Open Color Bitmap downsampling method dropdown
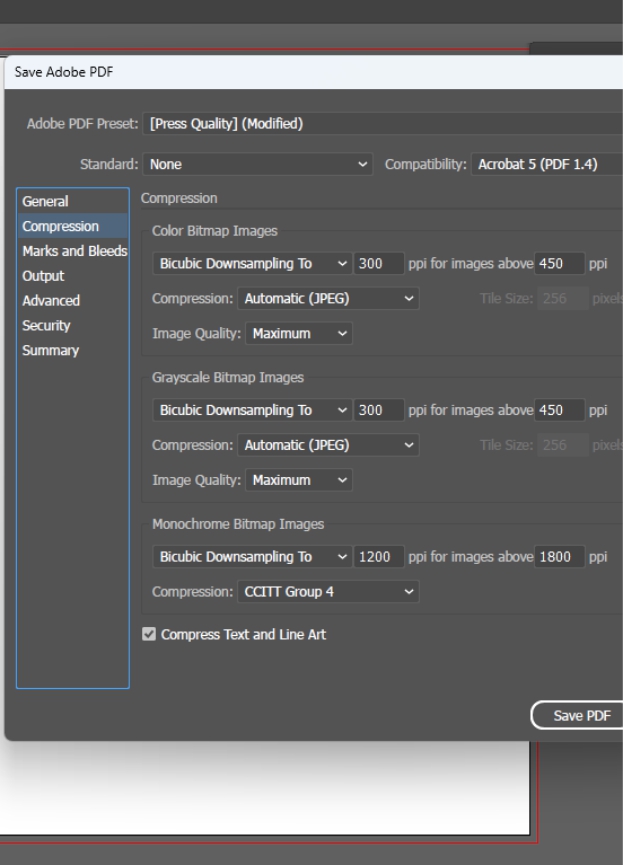This screenshot has width=623, height=865. pos(252,264)
